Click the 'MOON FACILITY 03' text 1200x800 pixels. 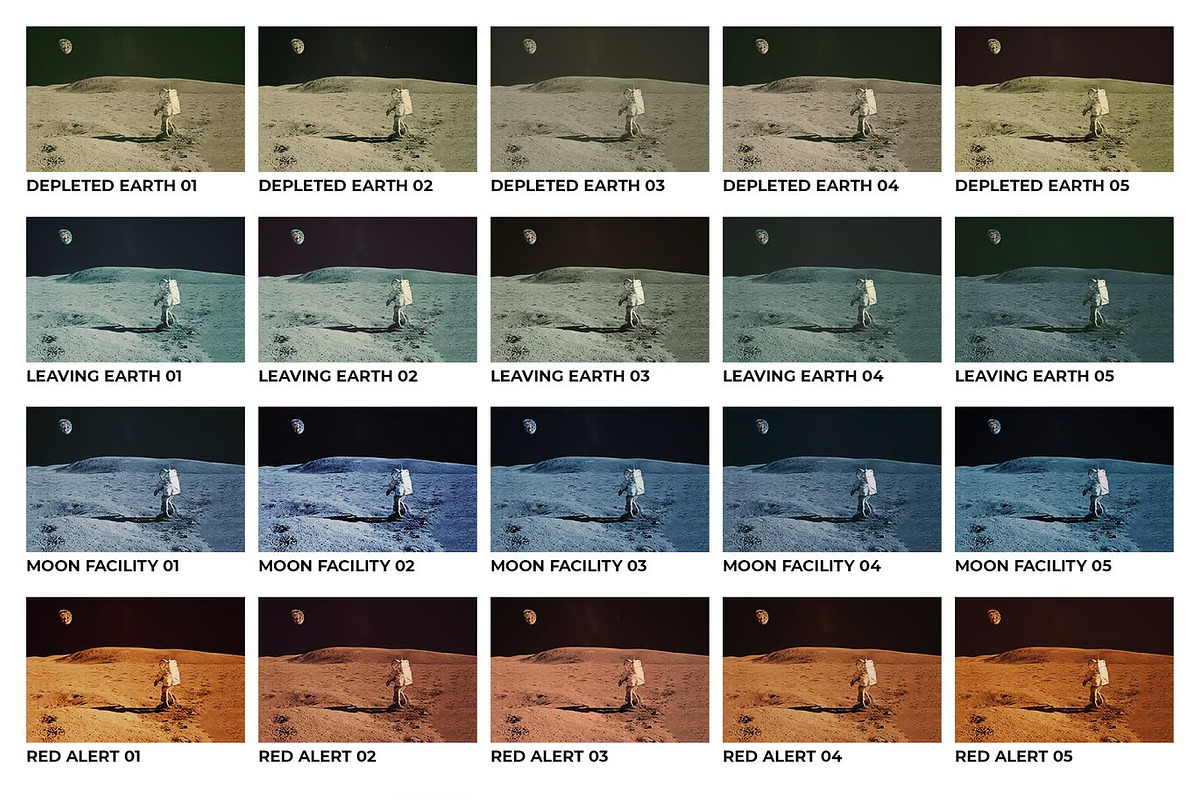point(569,566)
